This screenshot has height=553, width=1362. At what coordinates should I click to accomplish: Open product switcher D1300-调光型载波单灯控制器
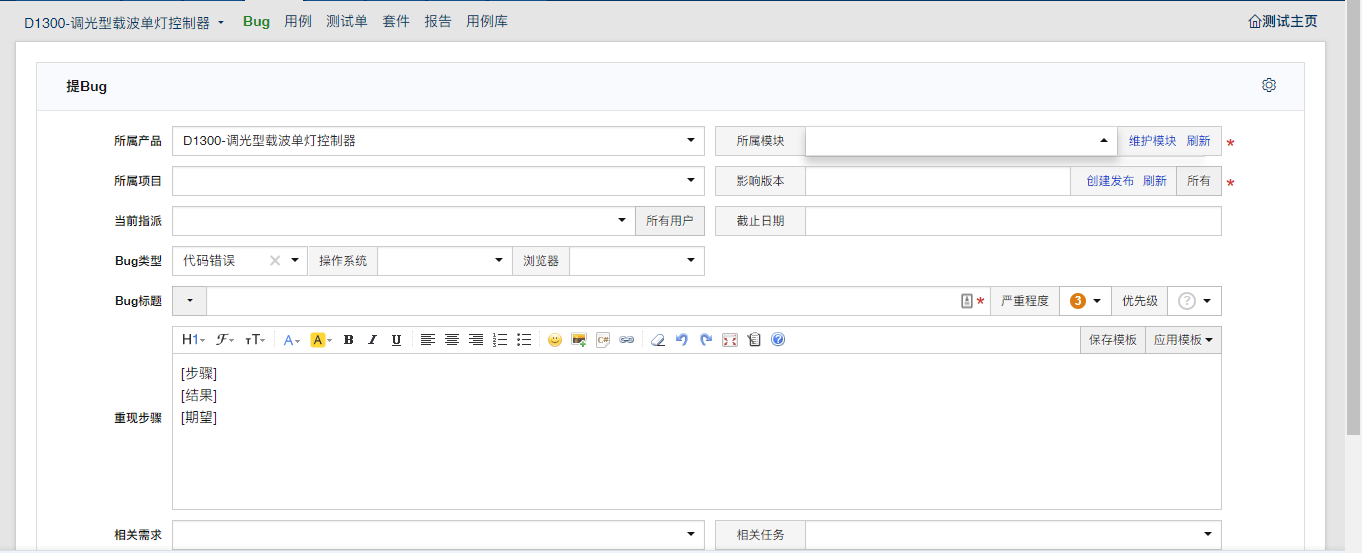124,22
